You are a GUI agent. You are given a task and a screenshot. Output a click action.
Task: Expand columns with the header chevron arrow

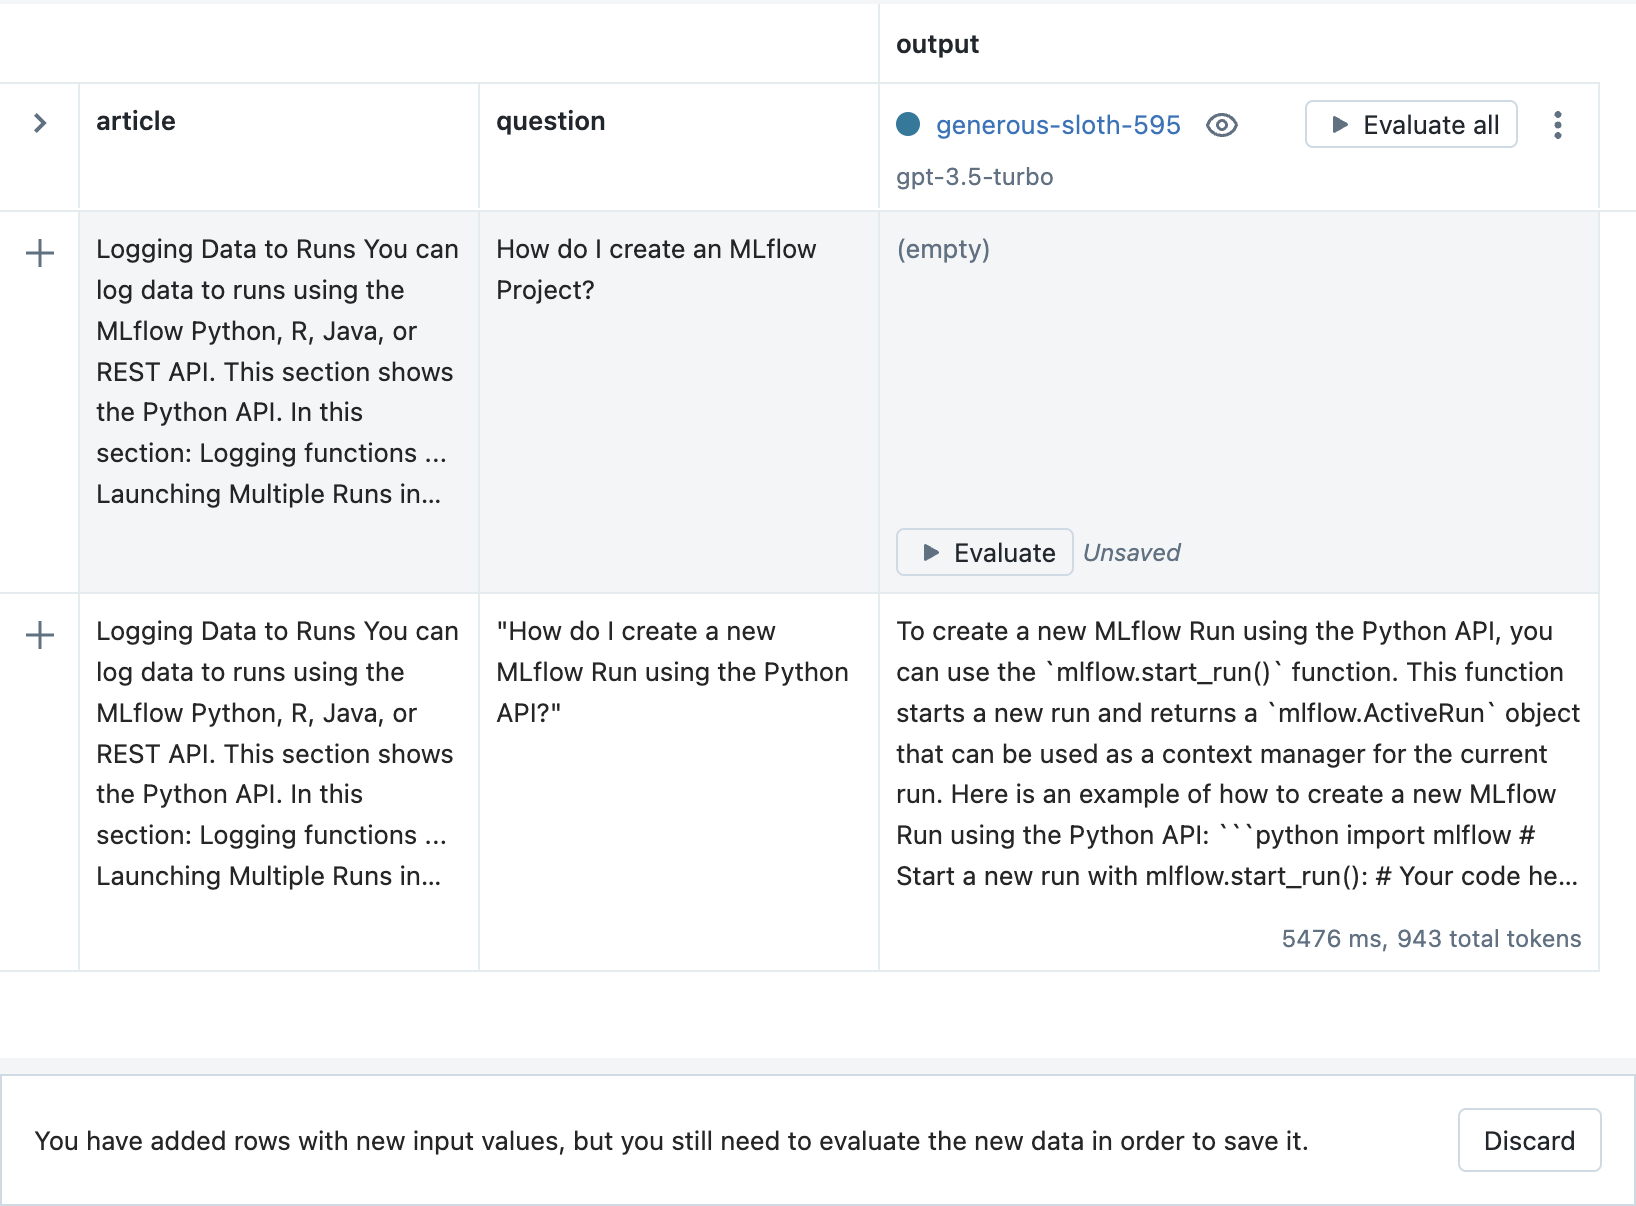tap(40, 123)
